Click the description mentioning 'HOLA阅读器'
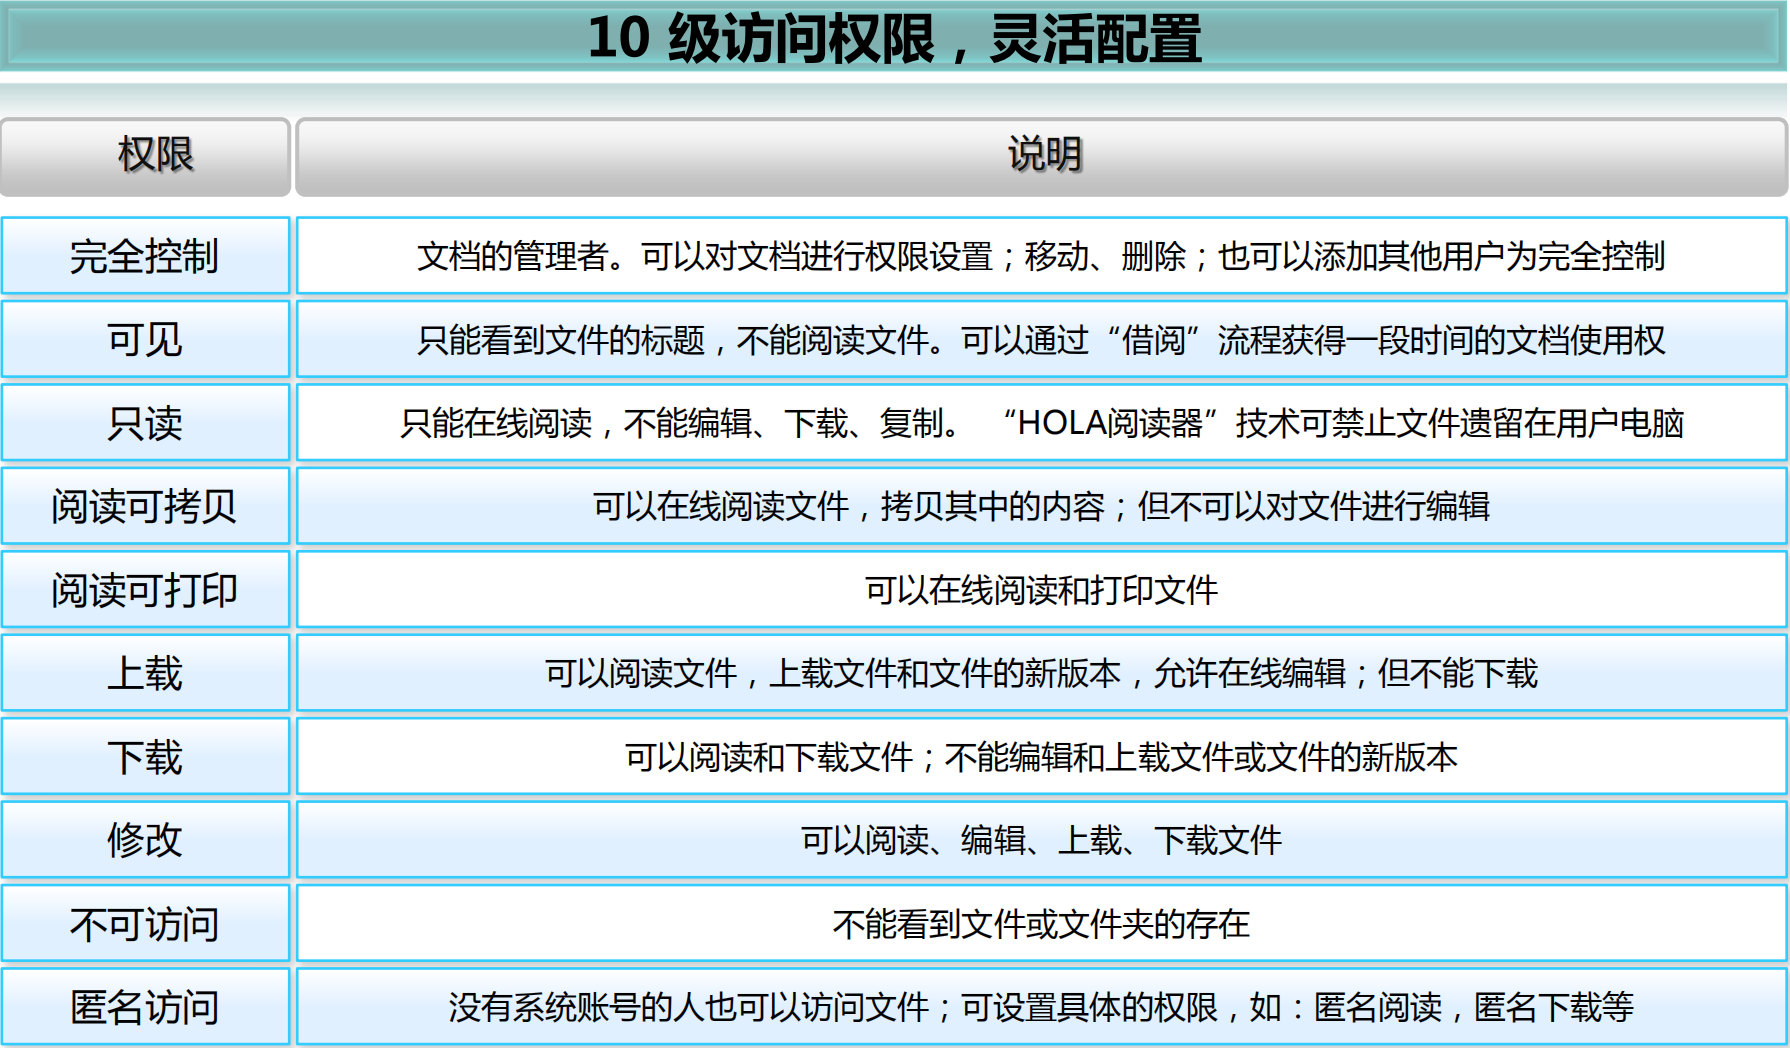Screen dimensions: 1790x1048 tap(1041, 423)
